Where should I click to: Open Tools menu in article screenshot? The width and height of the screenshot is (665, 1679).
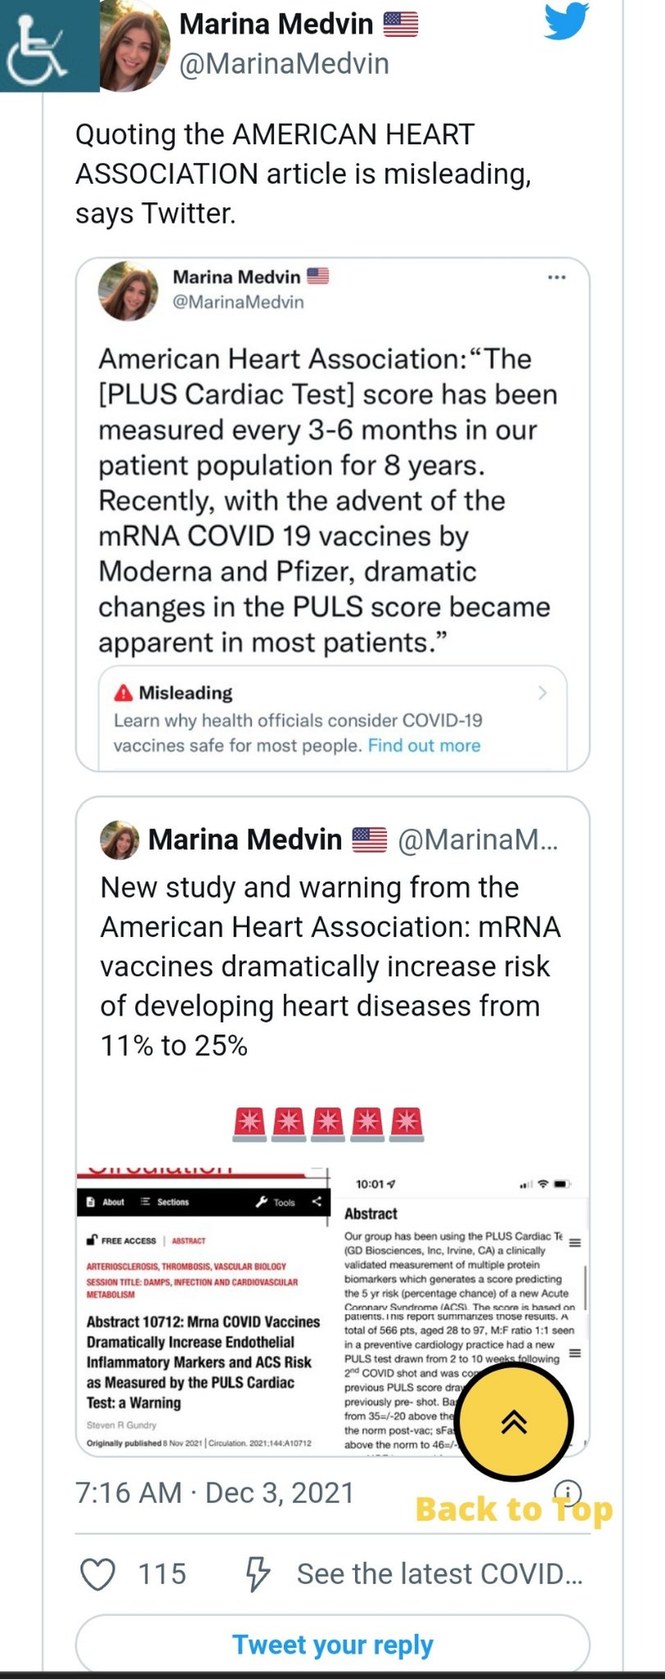pos(276,1202)
